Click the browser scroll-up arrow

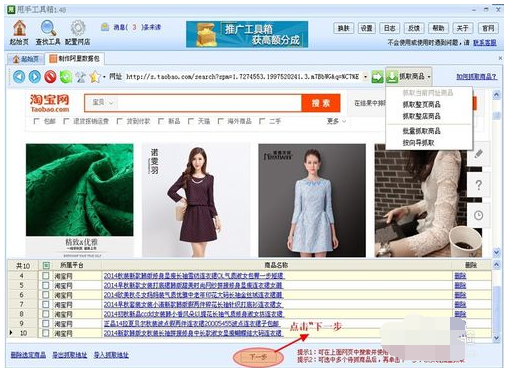(496, 95)
